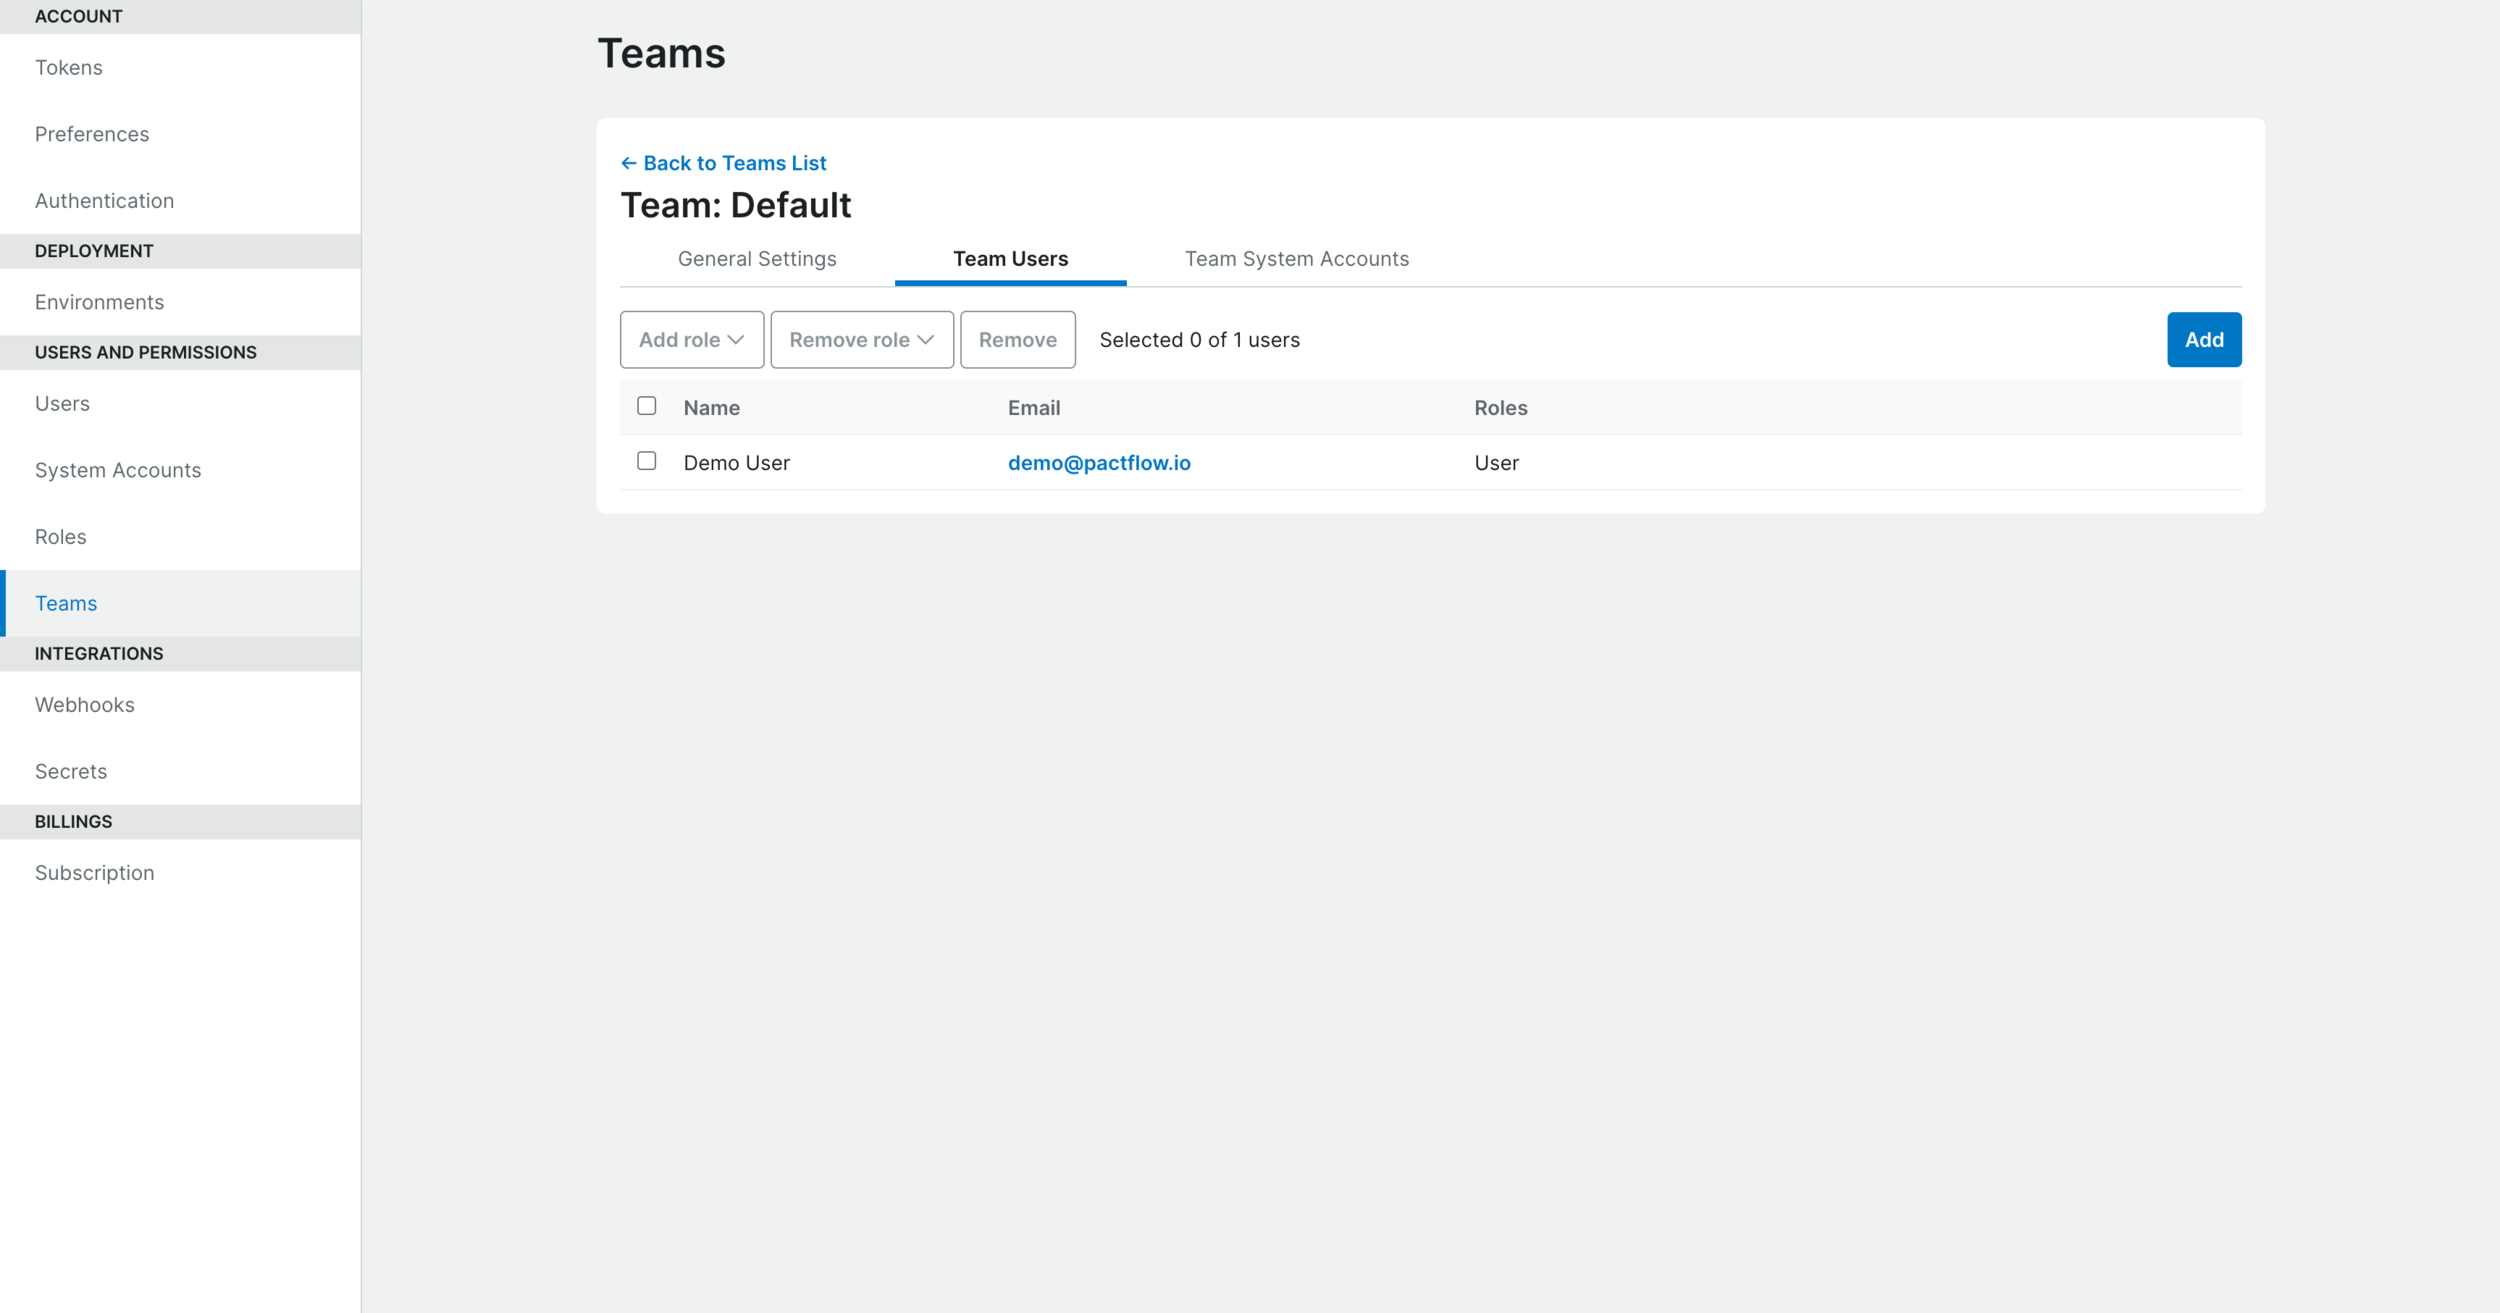Go to Environments page
This screenshot has height=1313, width=2500.
tap(99, 301)
